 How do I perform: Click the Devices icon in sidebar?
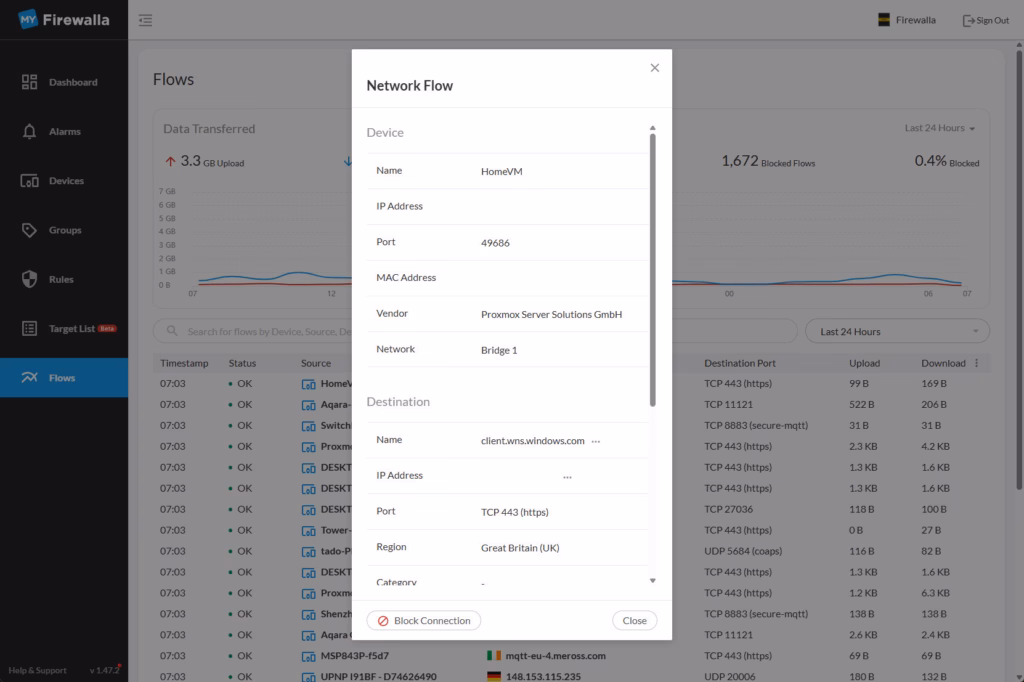click(29, 181)
